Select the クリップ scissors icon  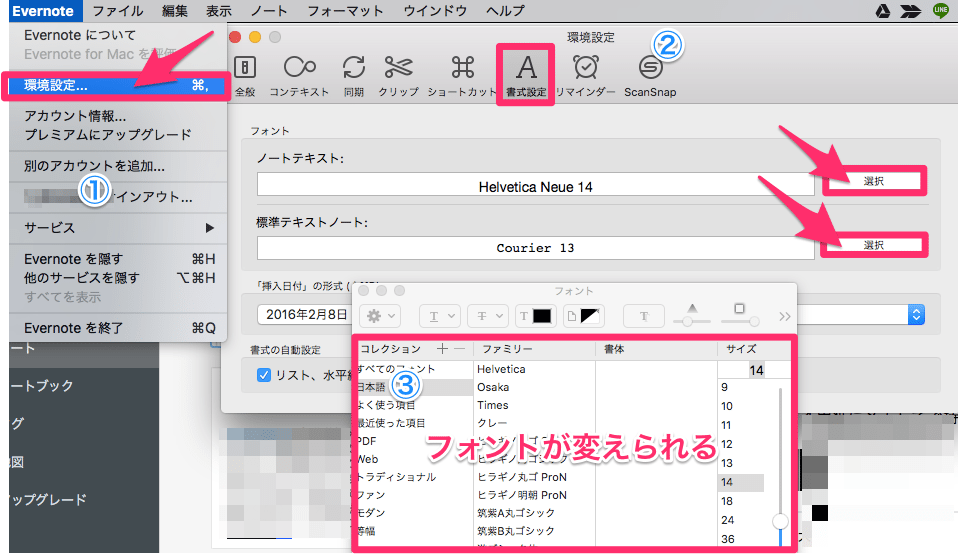[x=398, y=74]
